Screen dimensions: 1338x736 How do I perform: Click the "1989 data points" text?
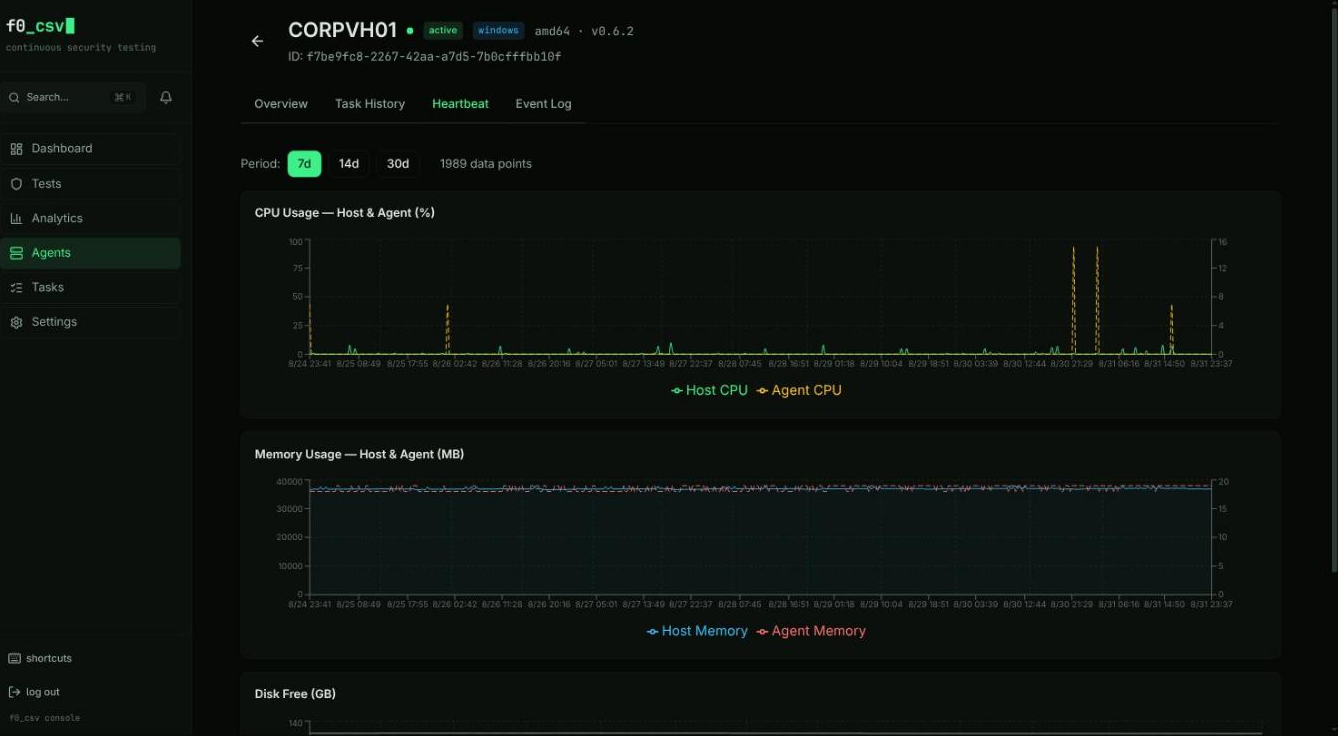[x=486, y=164]
